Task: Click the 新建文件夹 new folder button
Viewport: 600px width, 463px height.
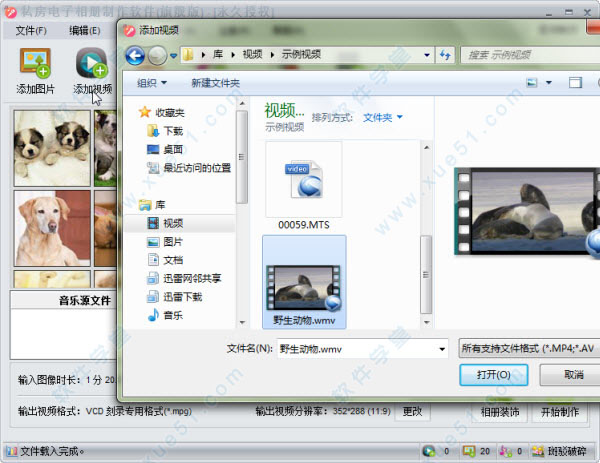Action: pyautogui.click(x=215, y=83)
